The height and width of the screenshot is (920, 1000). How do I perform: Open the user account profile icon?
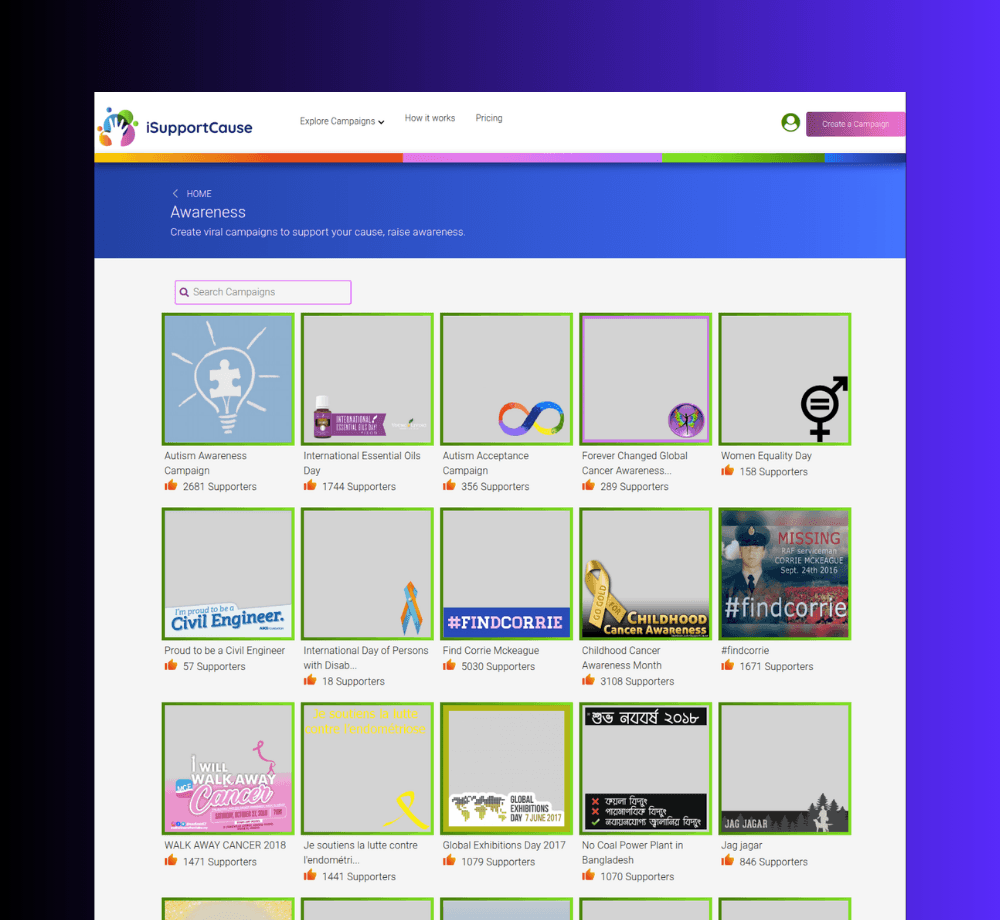(x=790, y=122)
